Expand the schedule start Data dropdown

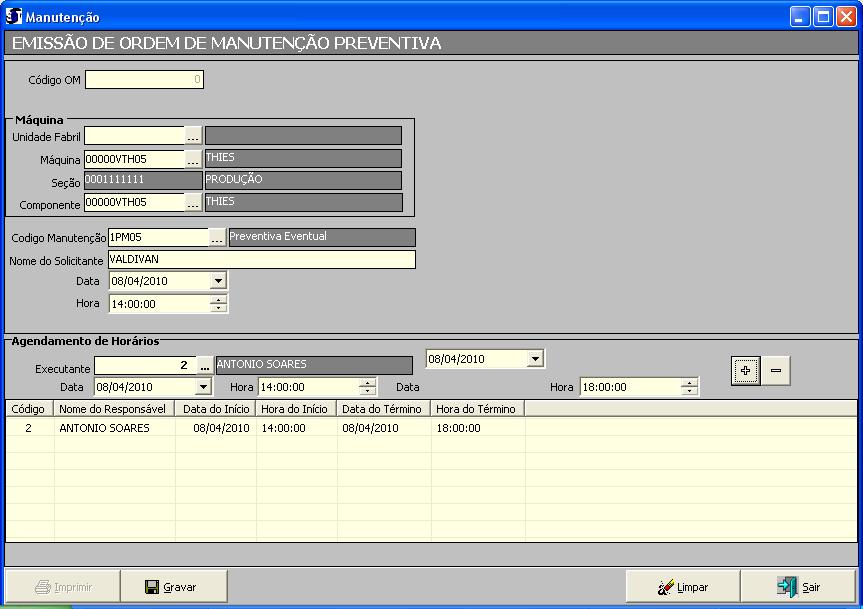(x=203, y=387)
